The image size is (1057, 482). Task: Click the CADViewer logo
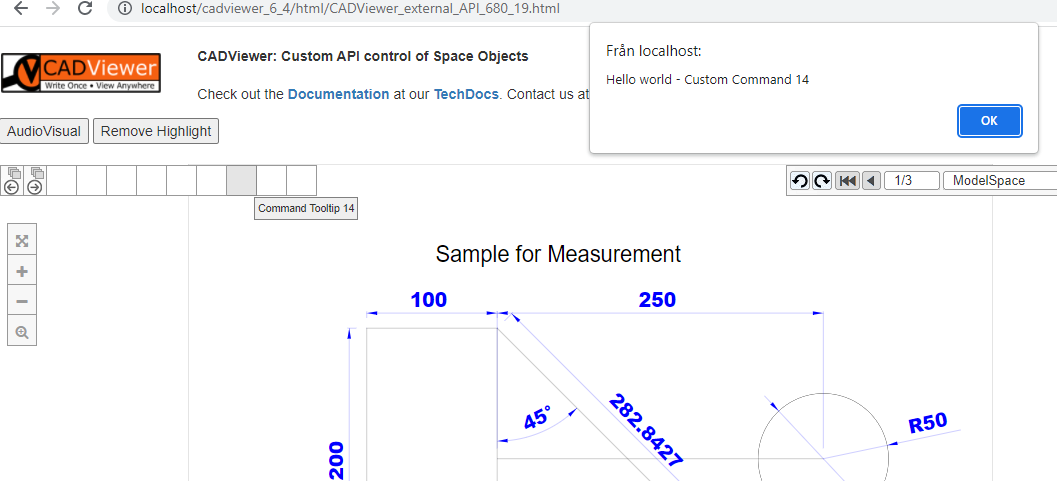pos(81,73)
